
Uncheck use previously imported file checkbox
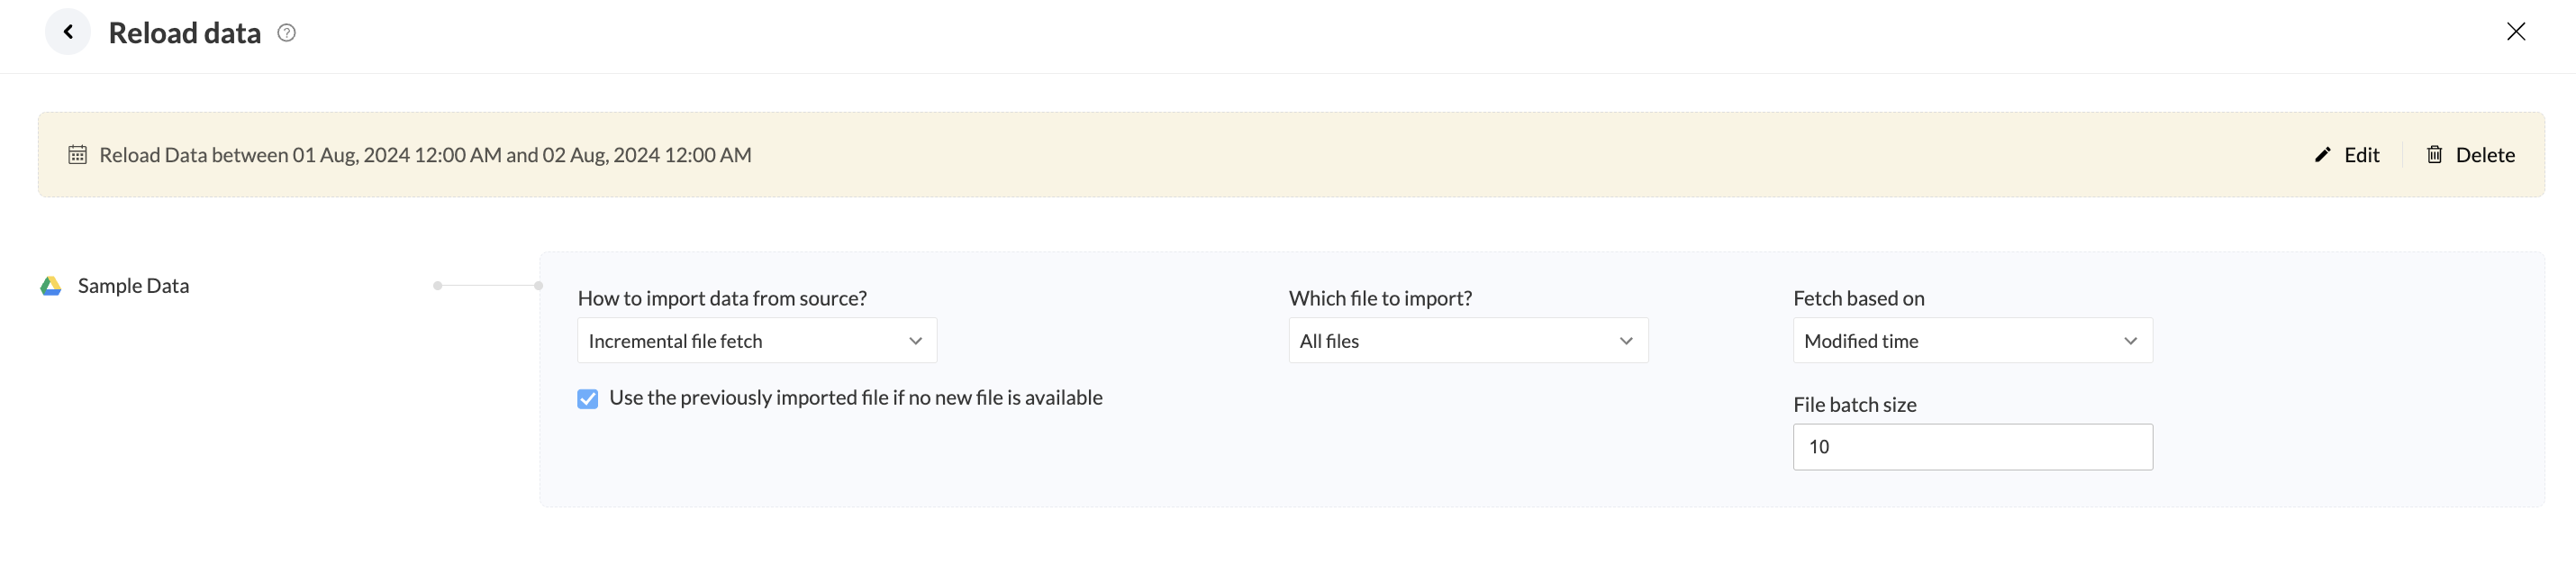pyautogui.click(x=588, y=399)
